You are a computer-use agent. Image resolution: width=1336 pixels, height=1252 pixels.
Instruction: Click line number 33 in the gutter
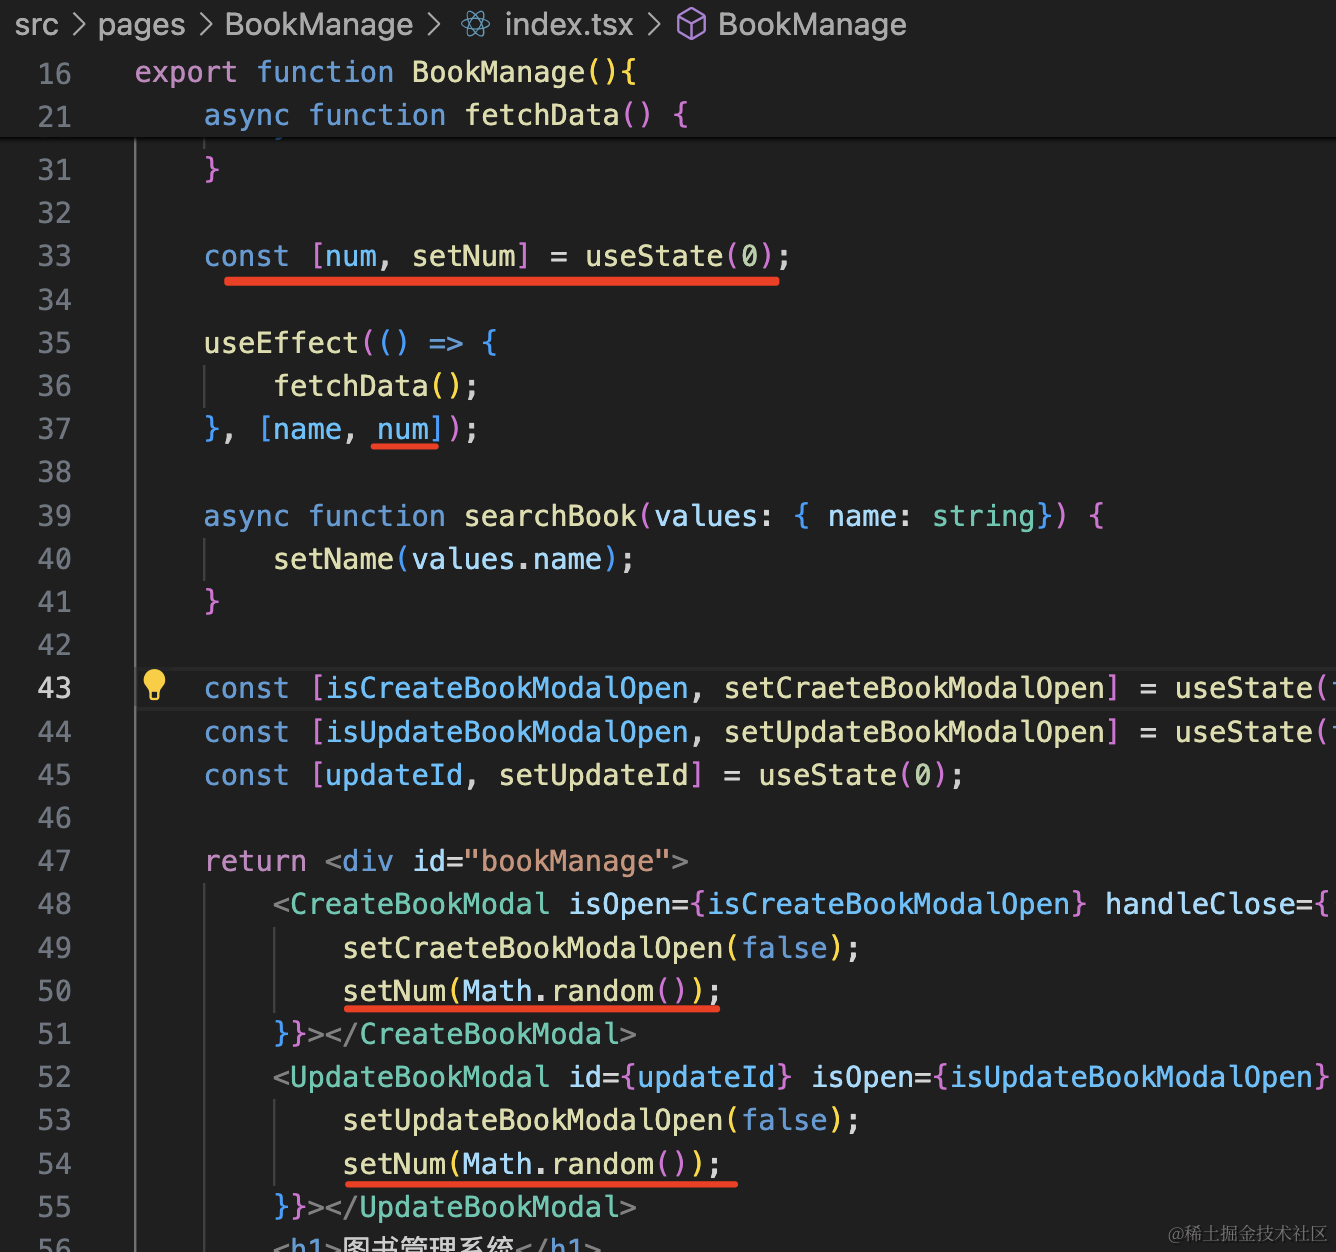coord(54,256)
